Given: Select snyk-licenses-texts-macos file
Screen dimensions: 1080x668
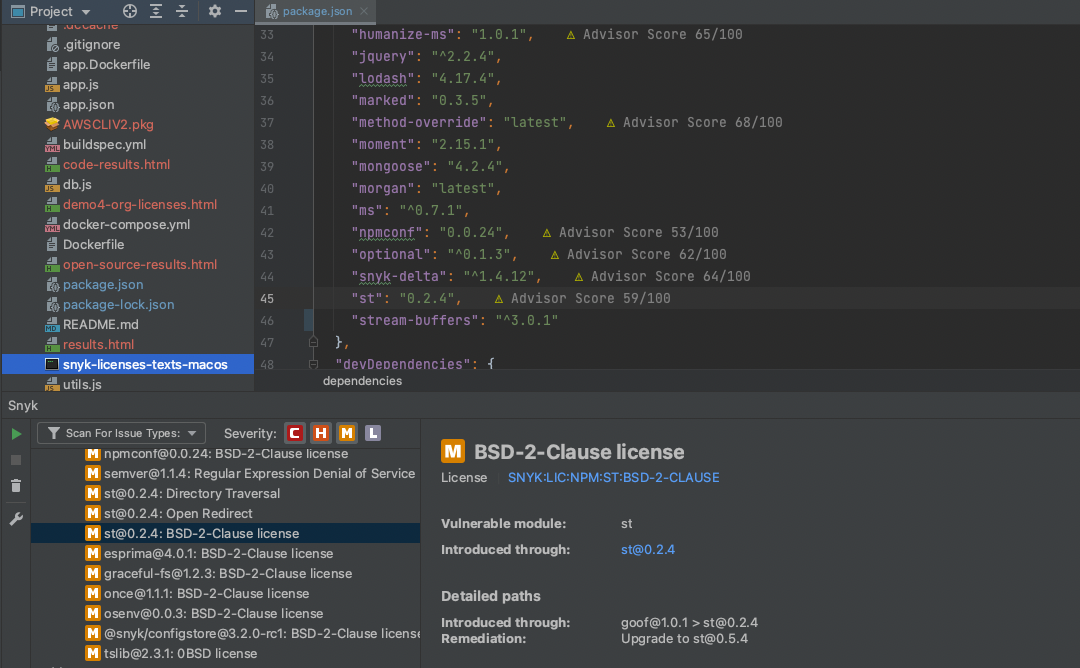Looking at the screenshot, I should point(128,364).
